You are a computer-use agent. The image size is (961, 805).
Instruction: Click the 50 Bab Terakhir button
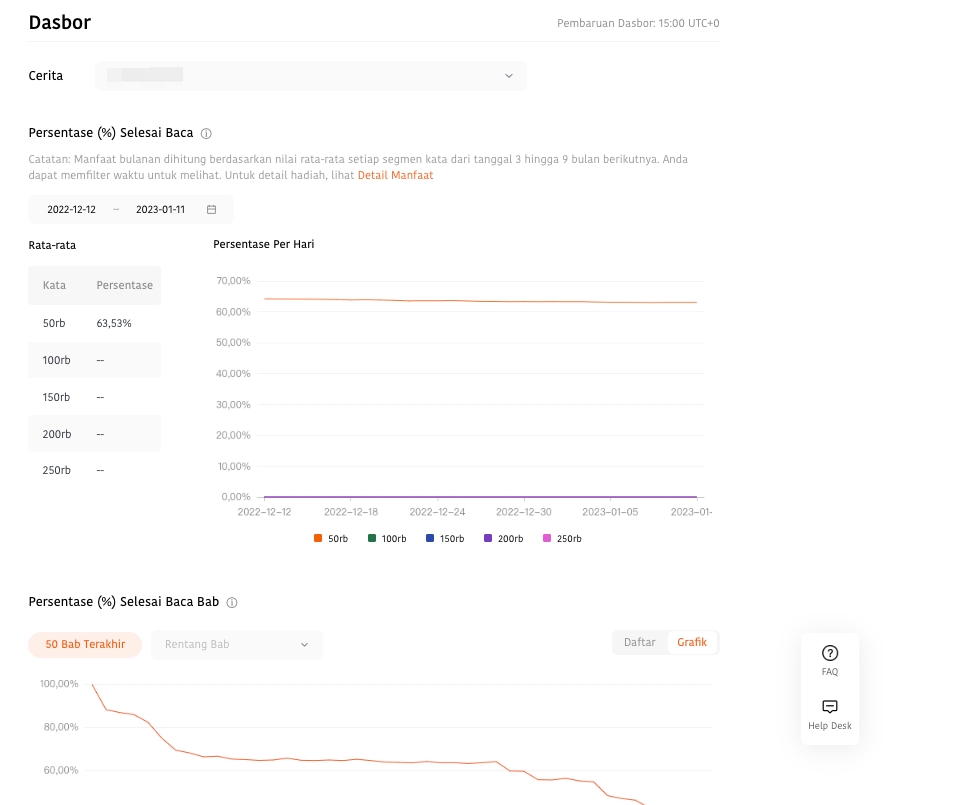tap(85, 645)
